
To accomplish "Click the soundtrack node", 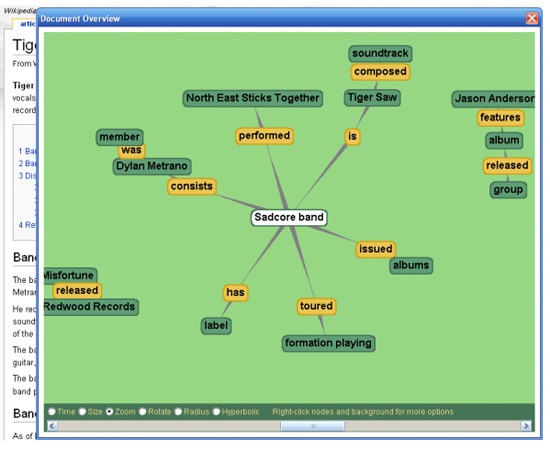I will [x=380, y=53].
